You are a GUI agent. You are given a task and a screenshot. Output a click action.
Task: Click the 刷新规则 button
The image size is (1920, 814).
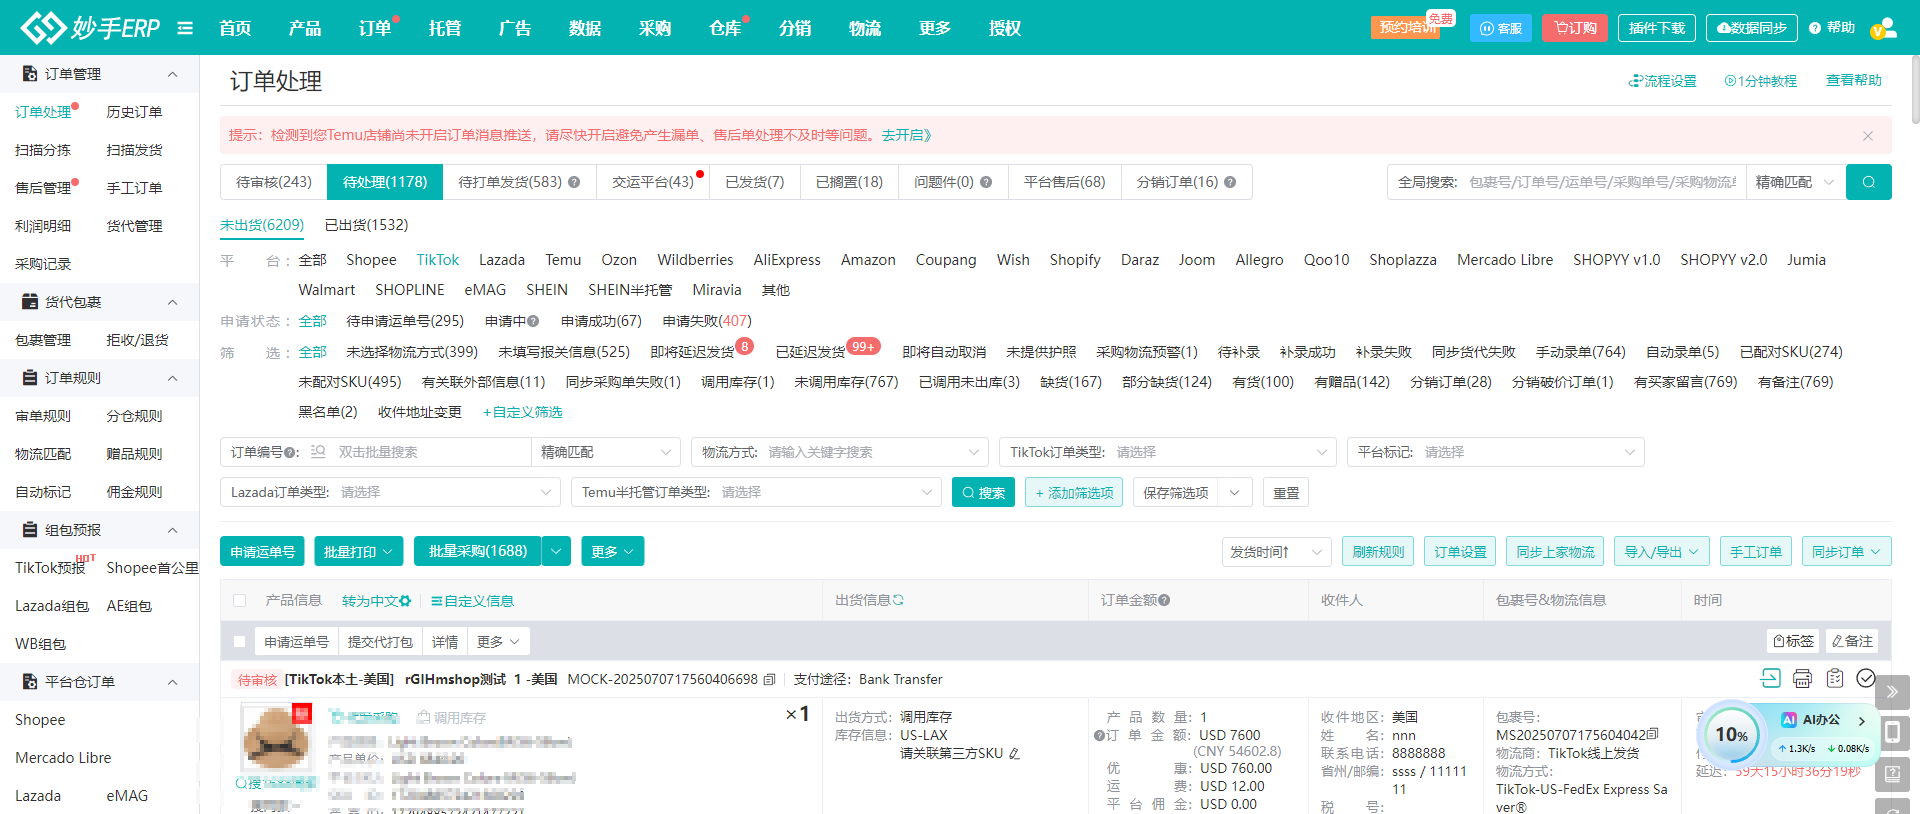(1378, 552)
